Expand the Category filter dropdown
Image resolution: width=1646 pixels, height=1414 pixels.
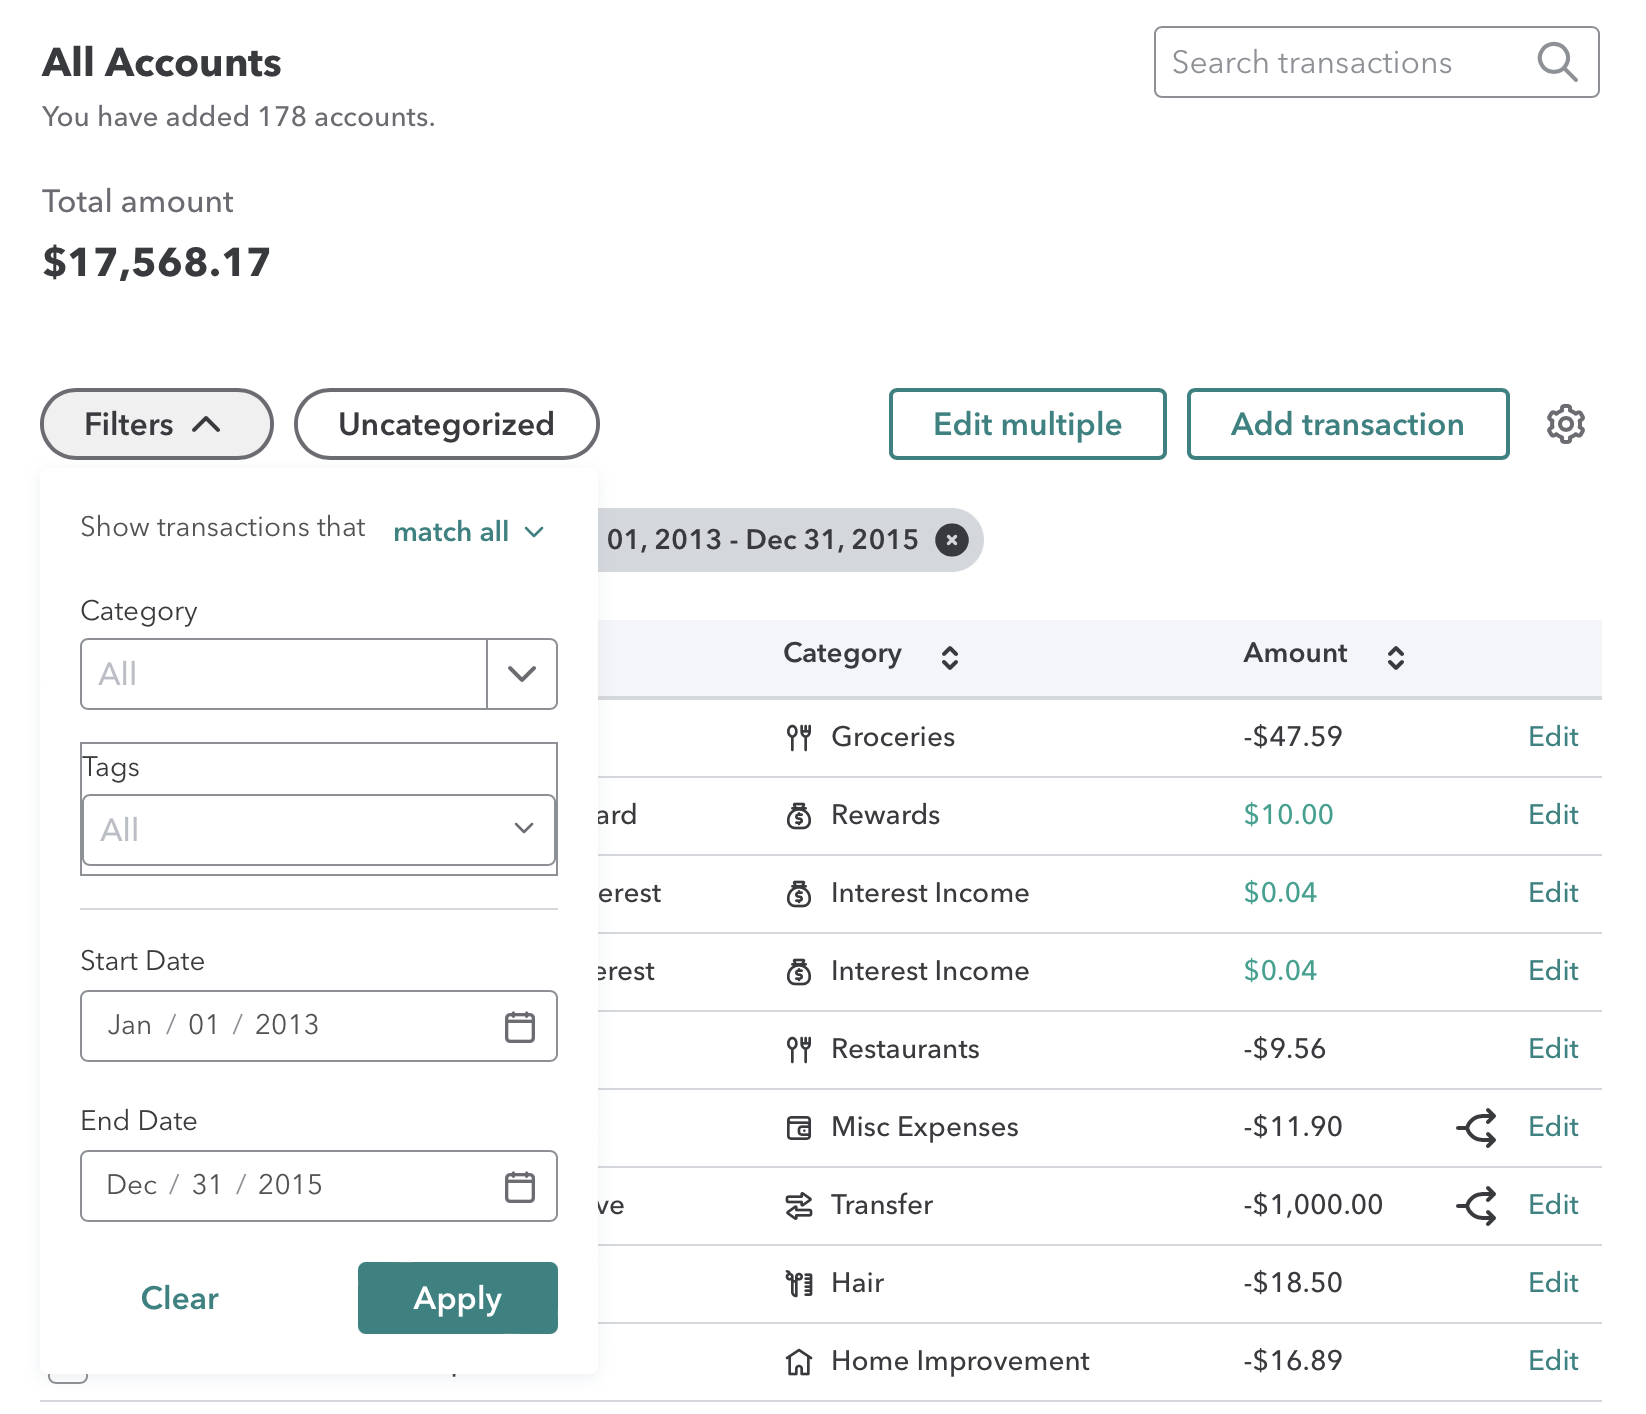(521, 674)
